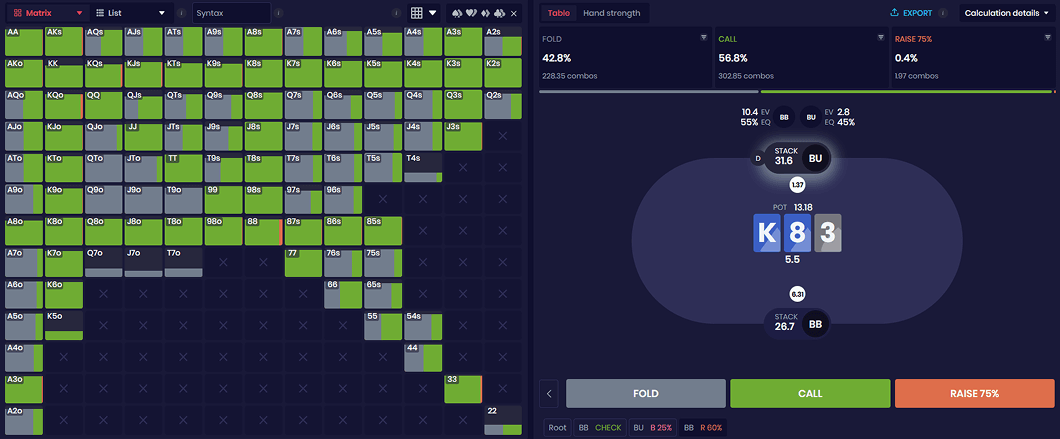The image size is (1060, 439).
Task: Select the KK hand cell in matrix
Action: (64, 72)
